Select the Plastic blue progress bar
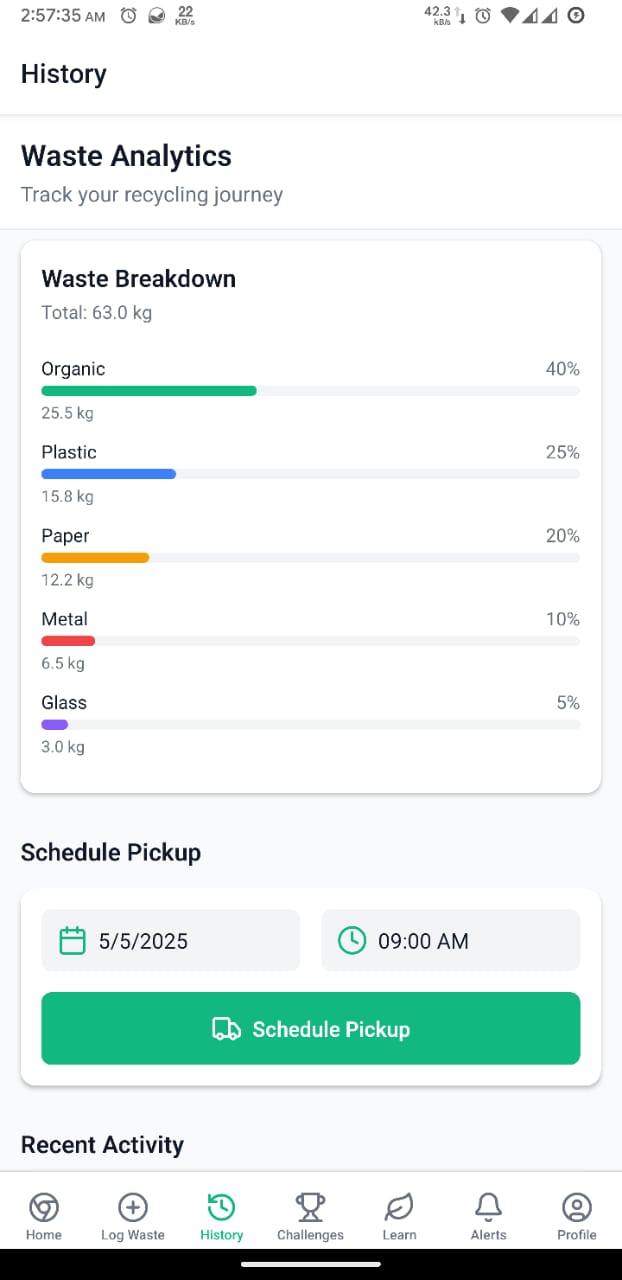Image resolution: width=622 pixels, height=1280 pixels. [x=108, y=474]
